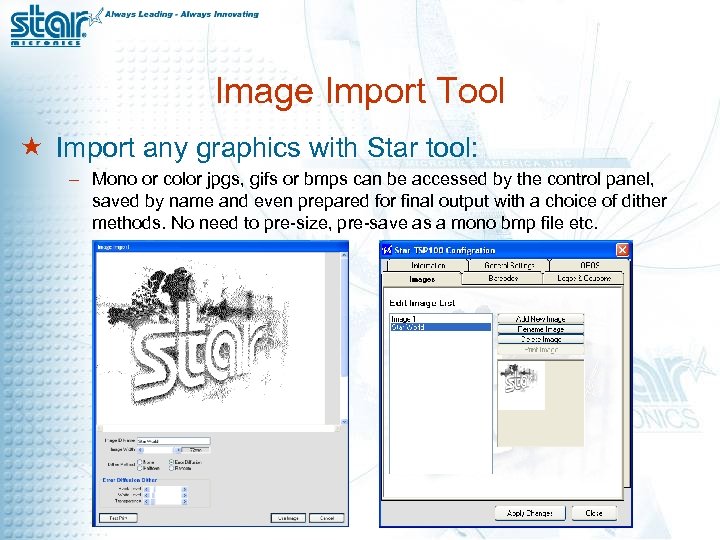The height and width of the screenshot is (540, 720).
Task: Click Apply Changes in the Configuration window
Action: tap(530, 513)
